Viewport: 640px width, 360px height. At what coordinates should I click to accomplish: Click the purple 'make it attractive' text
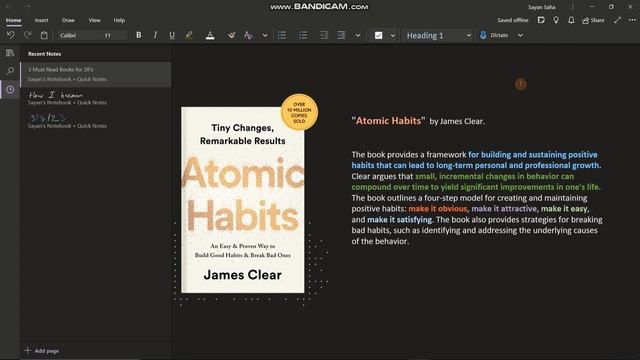pyautogui.click(x=504, y=209)
